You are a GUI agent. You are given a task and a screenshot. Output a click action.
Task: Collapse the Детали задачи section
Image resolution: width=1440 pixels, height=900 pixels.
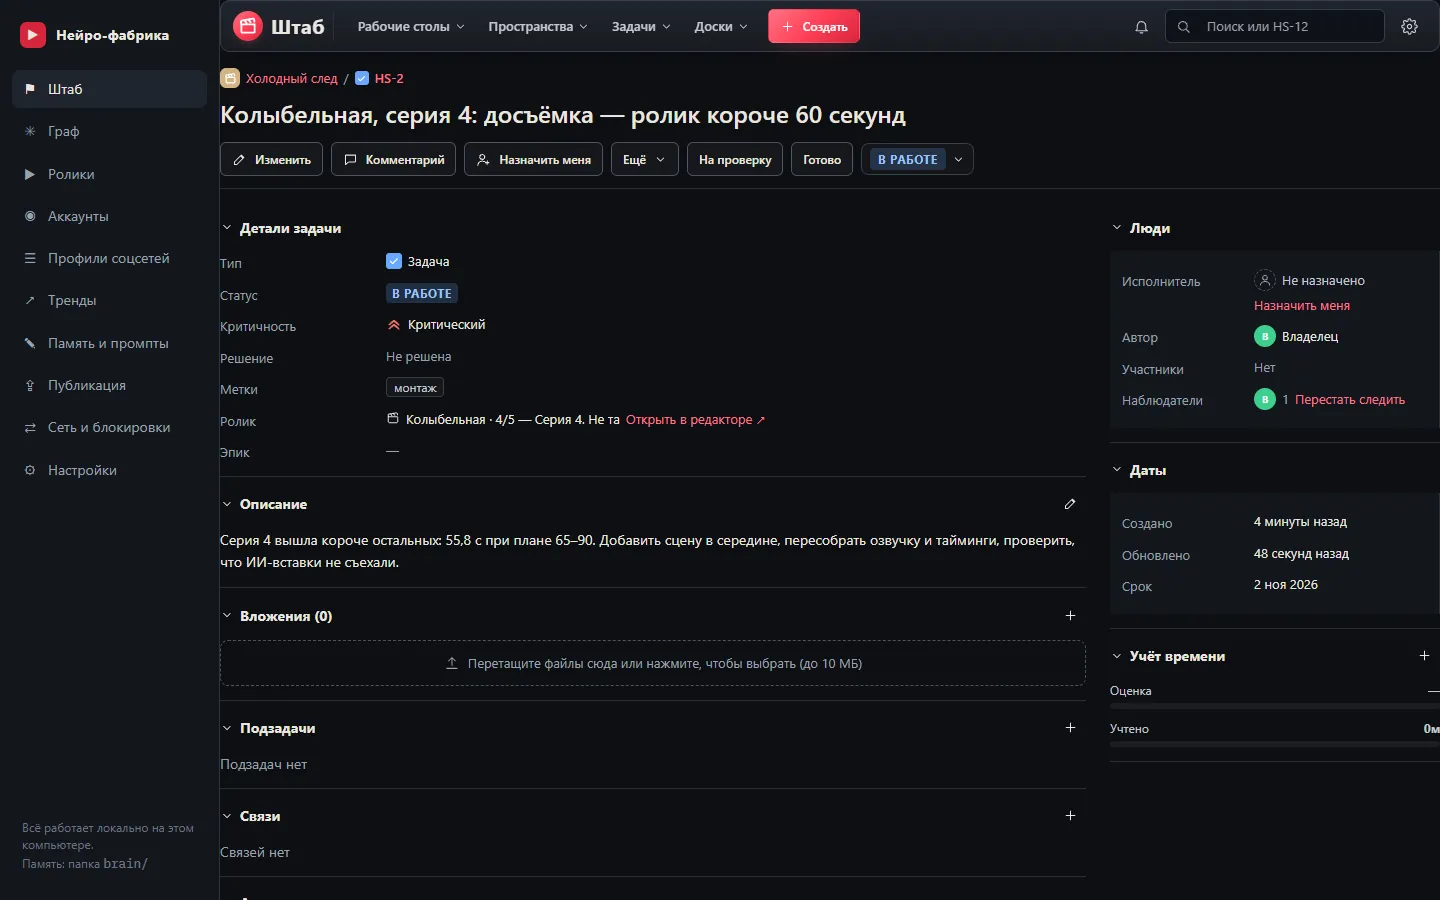pyautogui.click(x=227, y=228)
